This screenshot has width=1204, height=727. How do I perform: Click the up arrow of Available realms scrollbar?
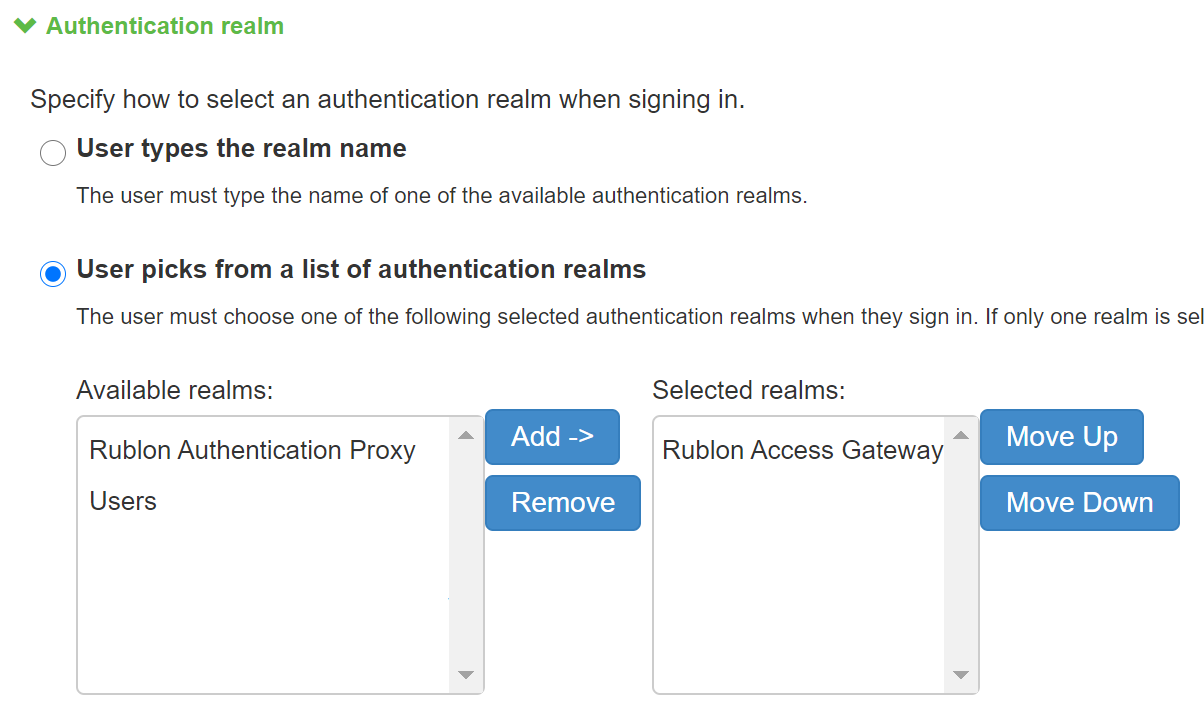click(x=465, y=435)
